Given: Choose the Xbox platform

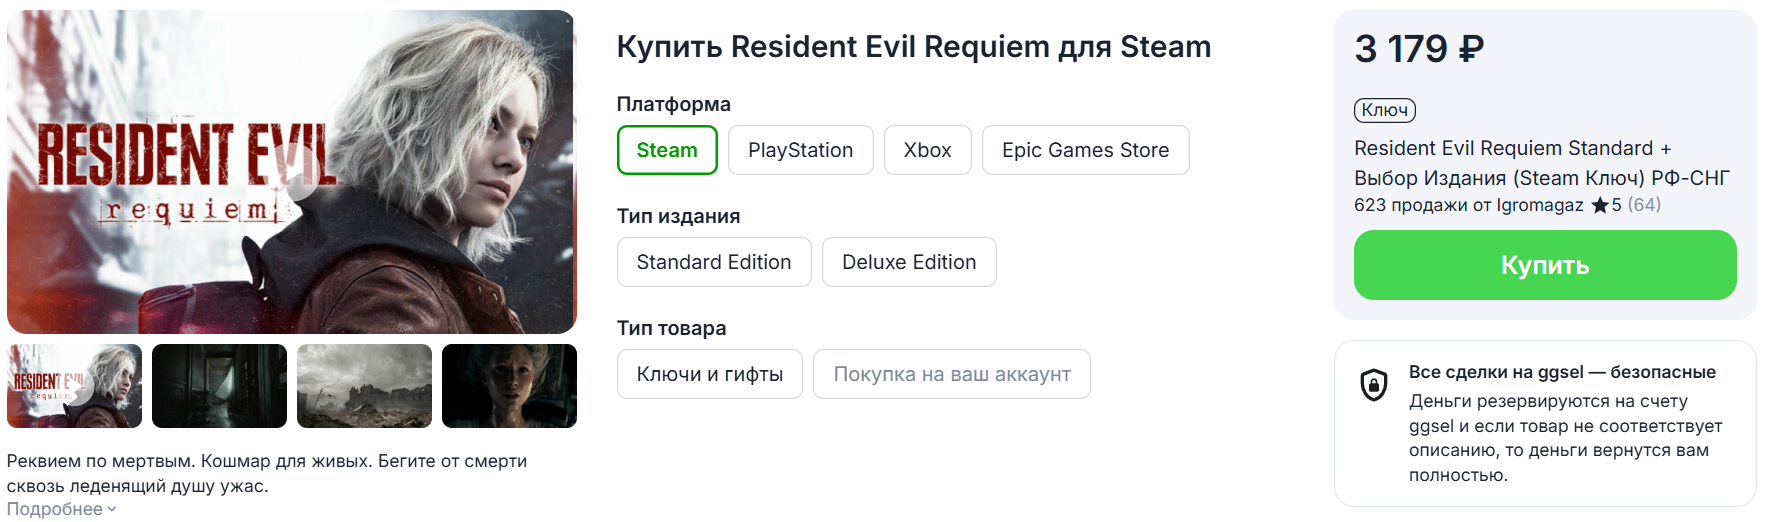Looking at the screenshot, I should pyautogui.click(x=927, y=150).
